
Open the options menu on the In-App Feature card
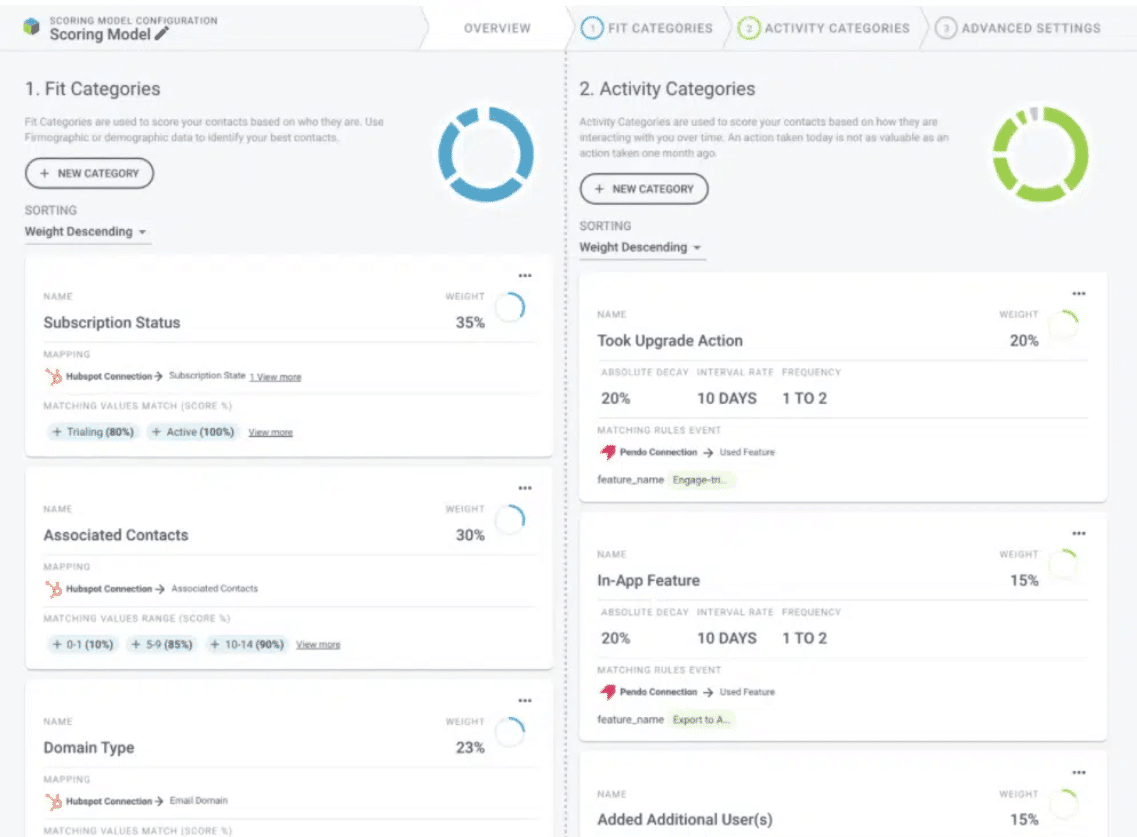(x=1079, y=533)
